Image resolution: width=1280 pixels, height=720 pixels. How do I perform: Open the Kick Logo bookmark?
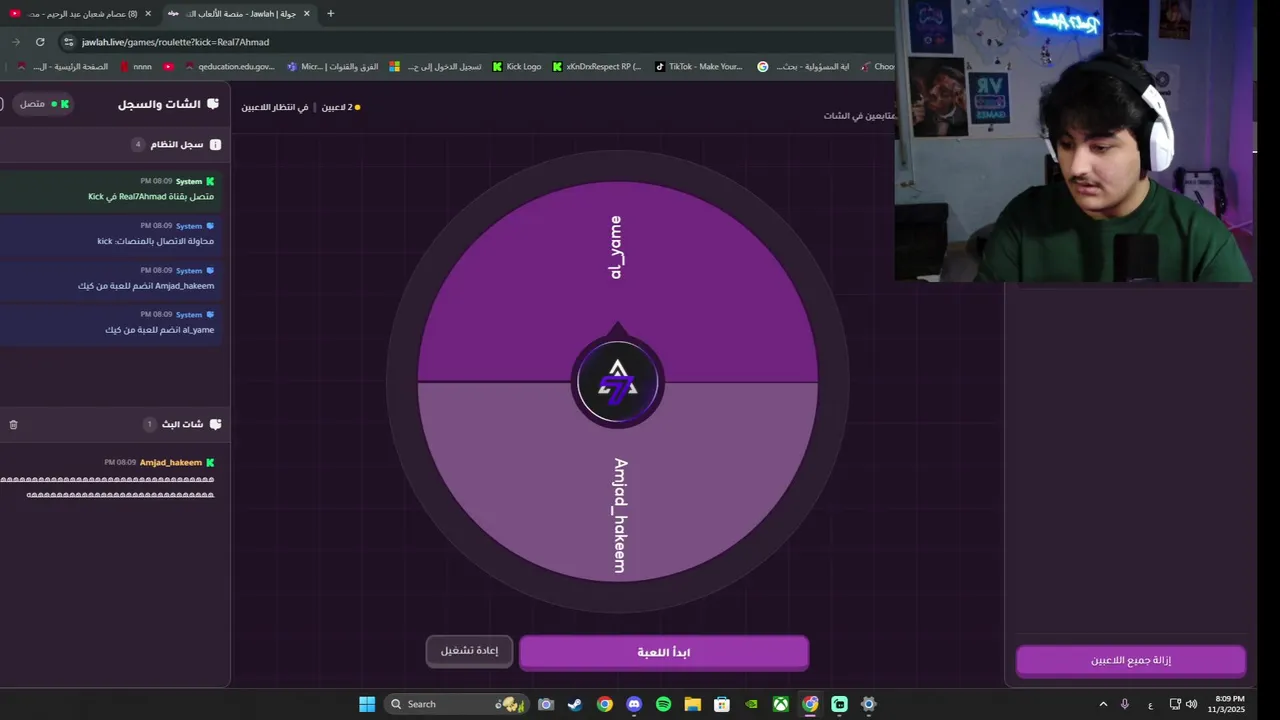516,67
